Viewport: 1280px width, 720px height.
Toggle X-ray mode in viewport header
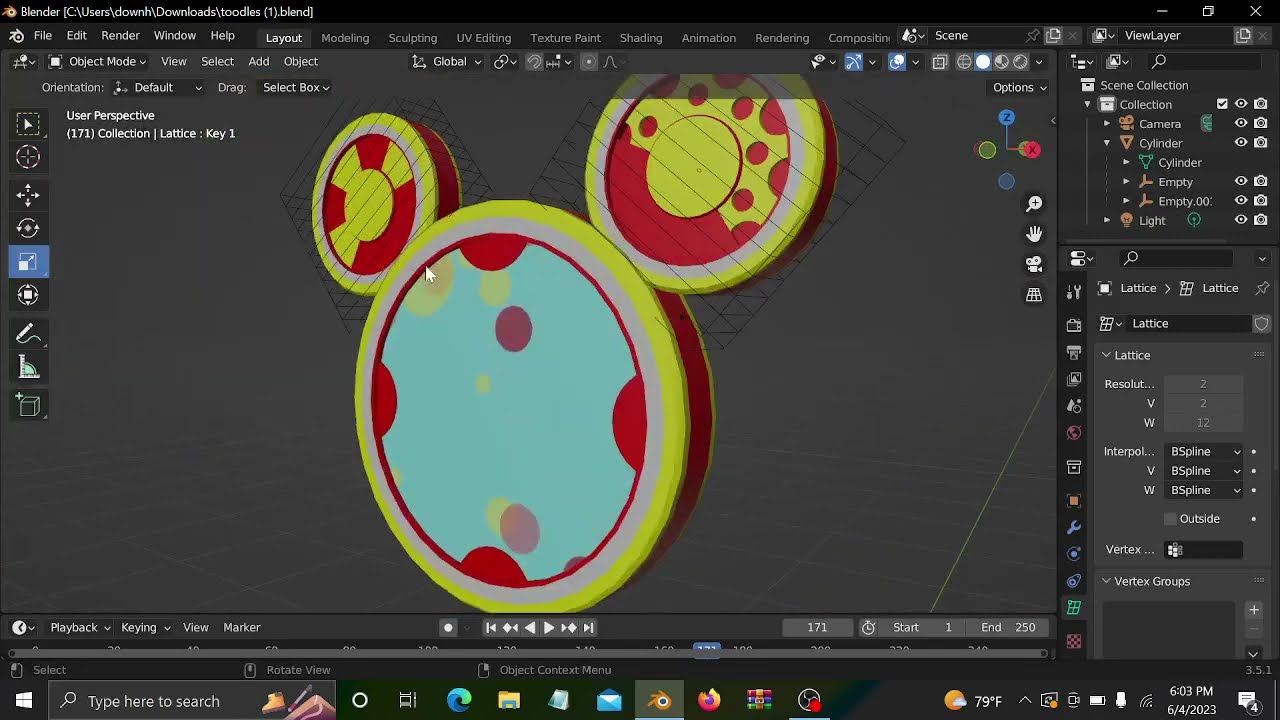point(940,62)
